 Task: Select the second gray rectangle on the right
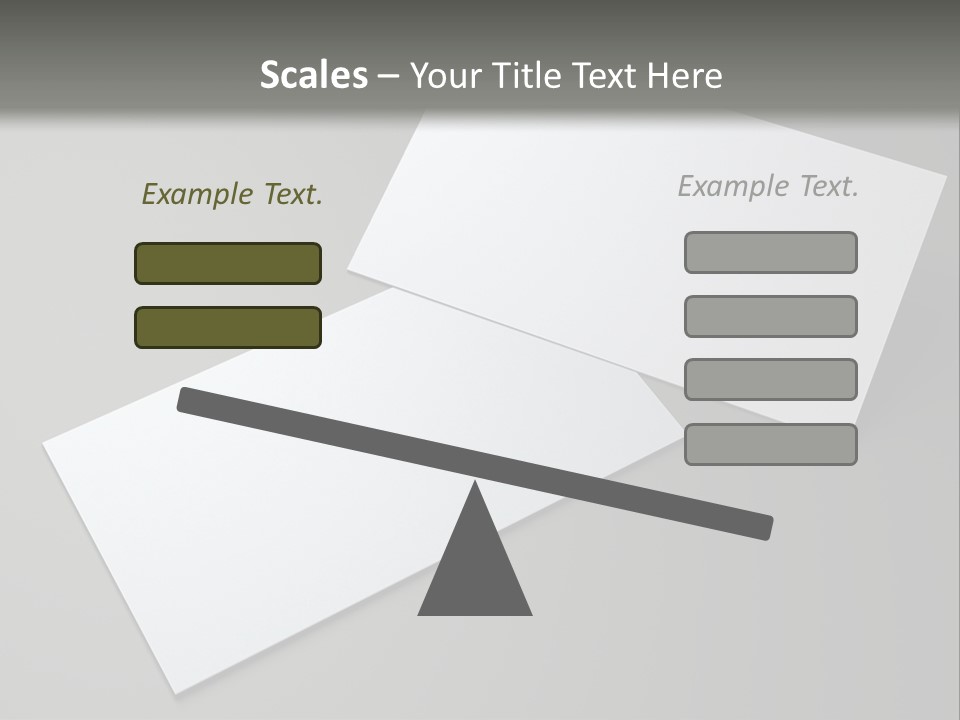[770, 316]
